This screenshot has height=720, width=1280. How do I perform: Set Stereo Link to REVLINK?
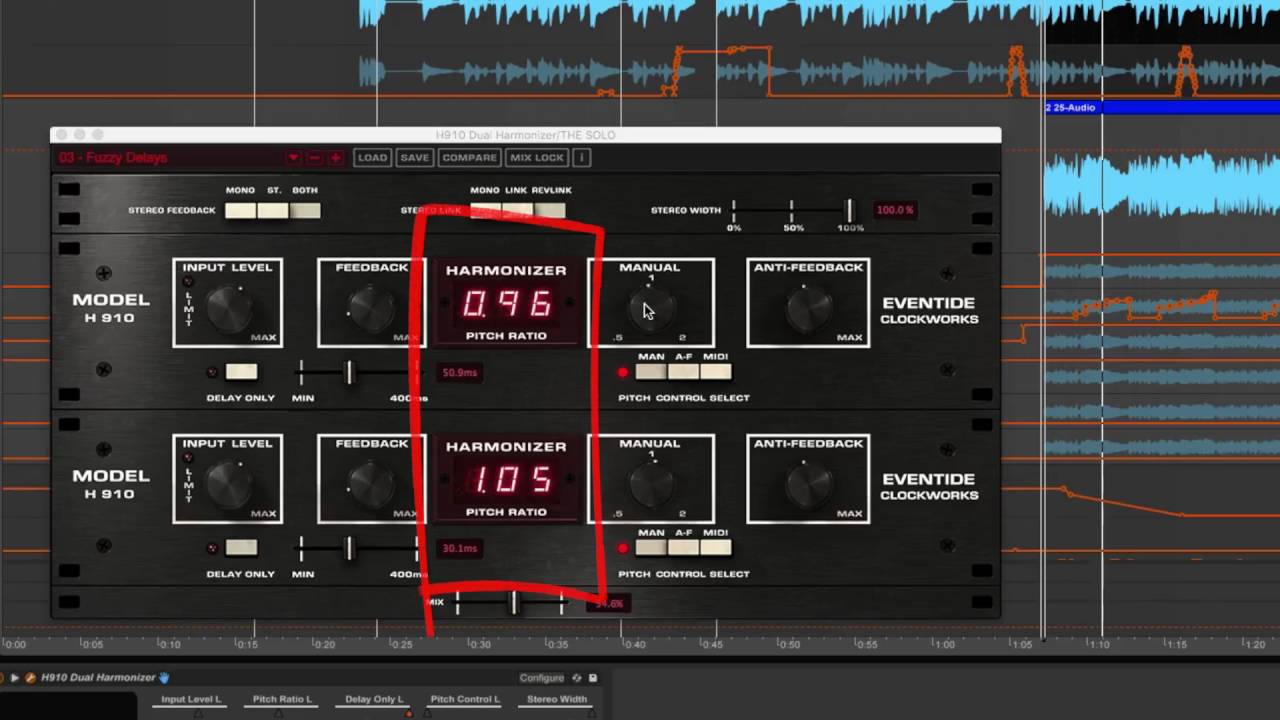[x=550, y=210]
